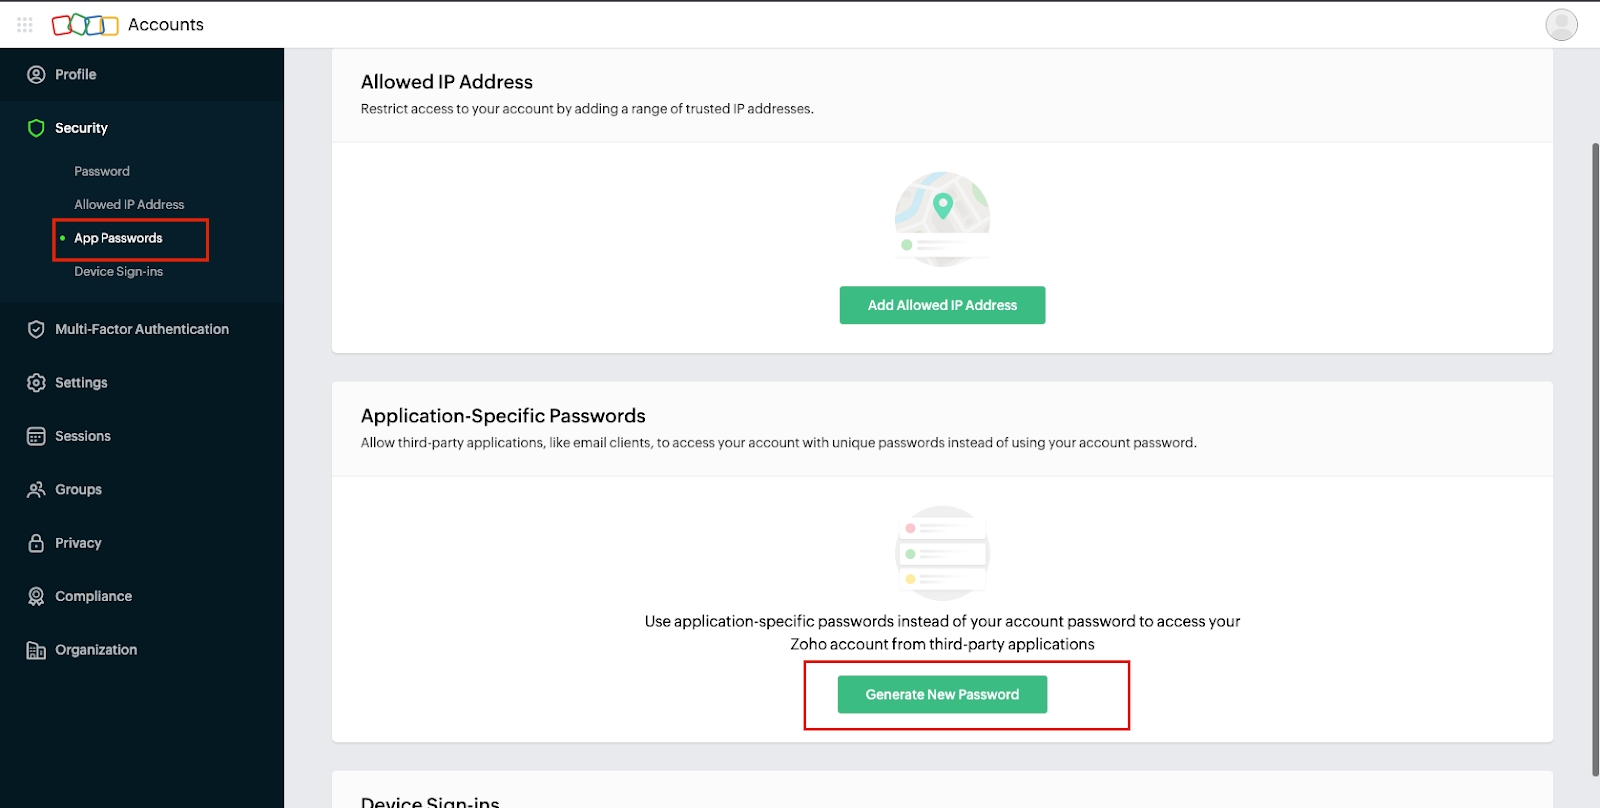Image resolution: width=1600 pixels, height=808 pixels.
Task: Navigate to Device Sign-ins submenu item
Action: coord(118,272)
